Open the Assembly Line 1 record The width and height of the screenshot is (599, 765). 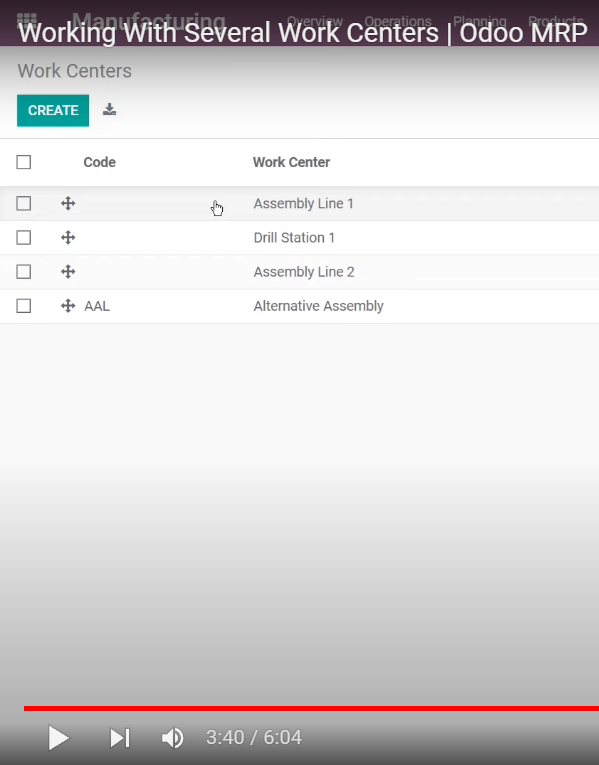pos(303,203)
